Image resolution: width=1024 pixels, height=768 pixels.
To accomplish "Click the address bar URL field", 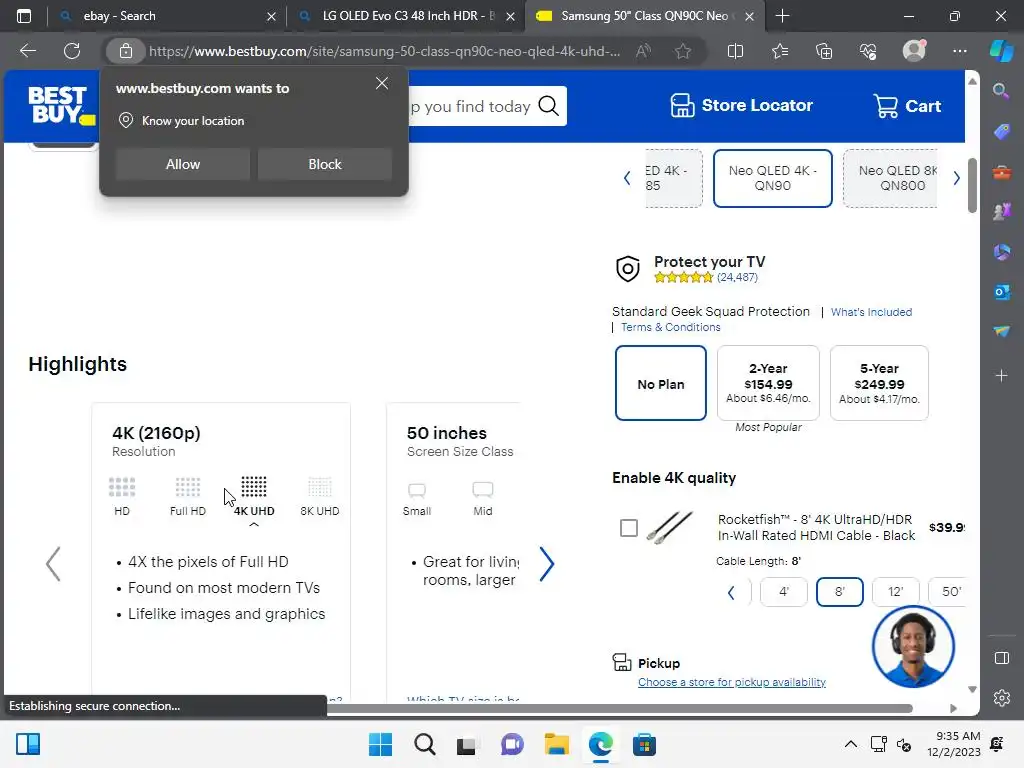I will (x=385, y=51).
